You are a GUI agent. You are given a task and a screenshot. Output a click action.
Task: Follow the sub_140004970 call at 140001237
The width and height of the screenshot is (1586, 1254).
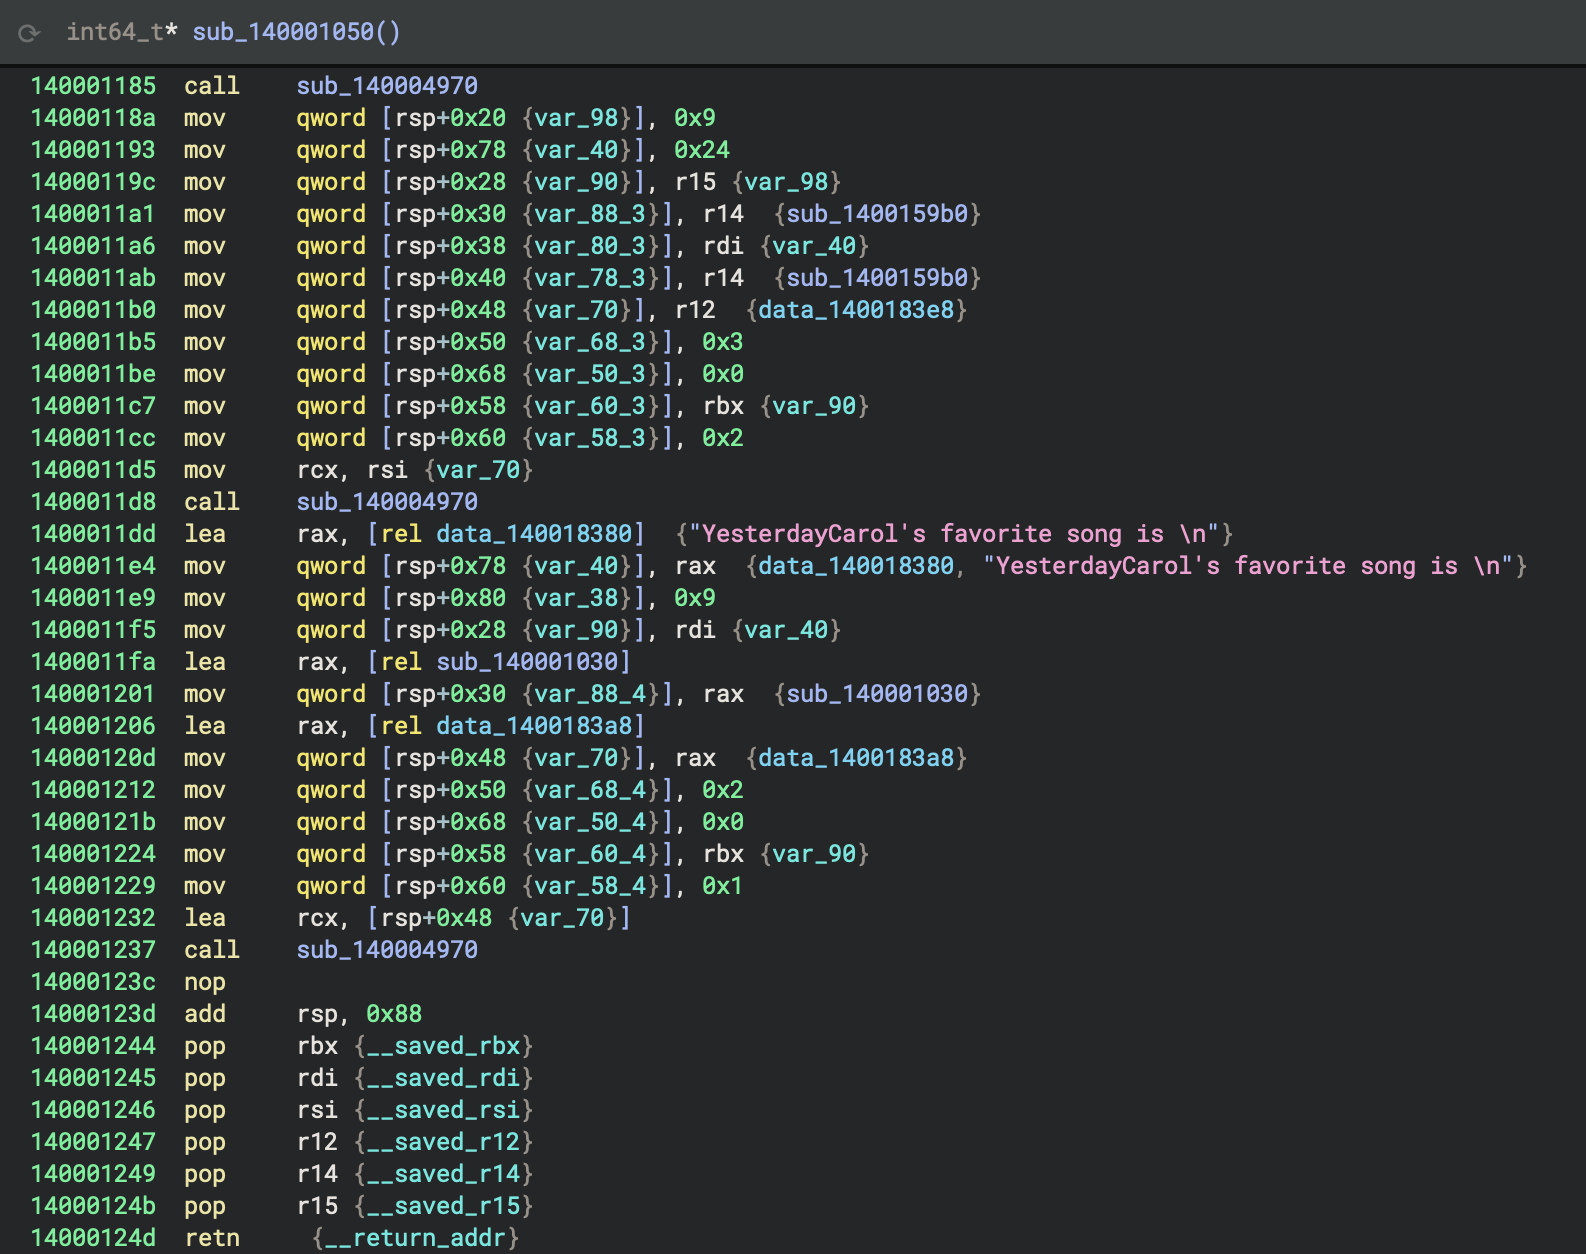(x=386, y=950)
